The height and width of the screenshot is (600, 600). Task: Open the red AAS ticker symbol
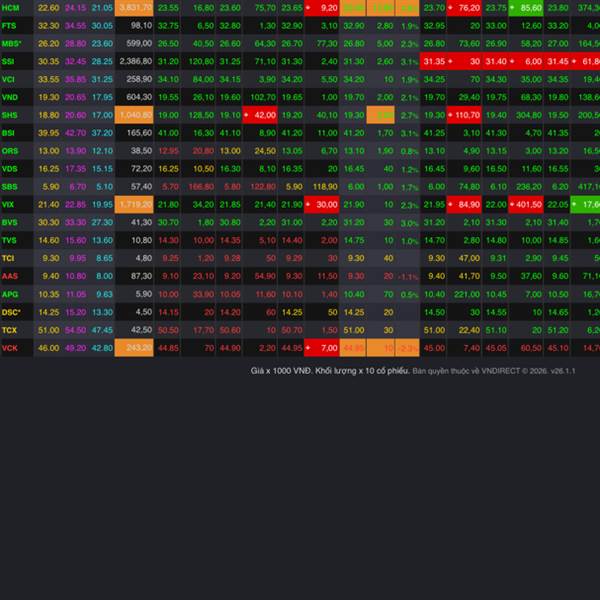pos(10,276)
